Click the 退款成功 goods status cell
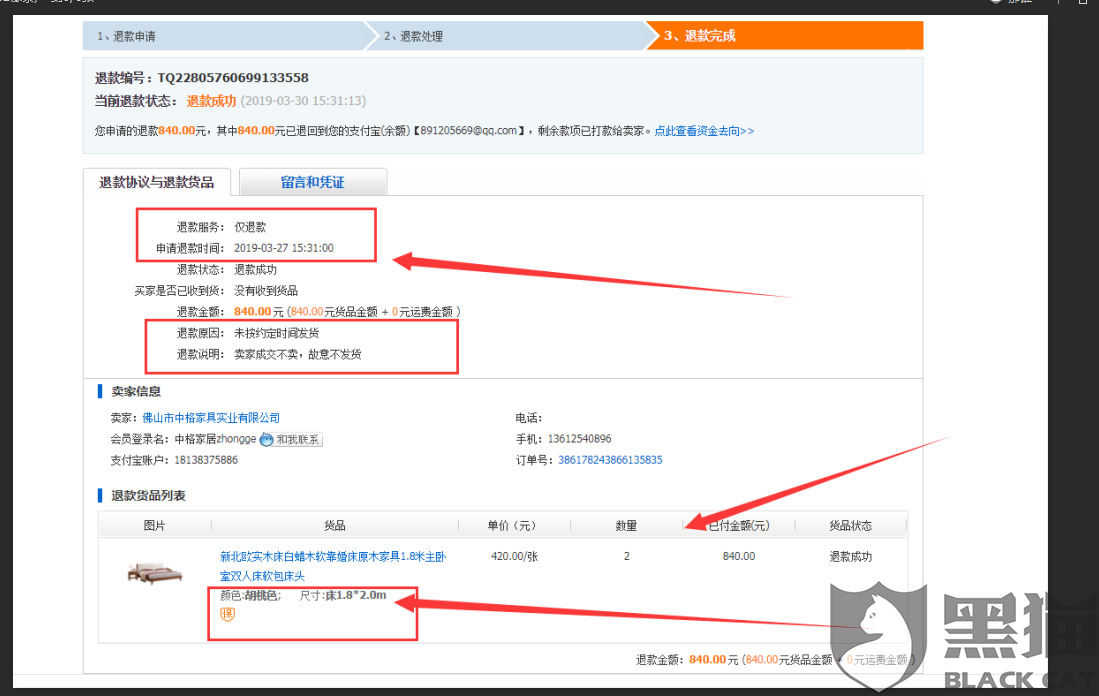 pyautogui.click(x=850, y=557)
